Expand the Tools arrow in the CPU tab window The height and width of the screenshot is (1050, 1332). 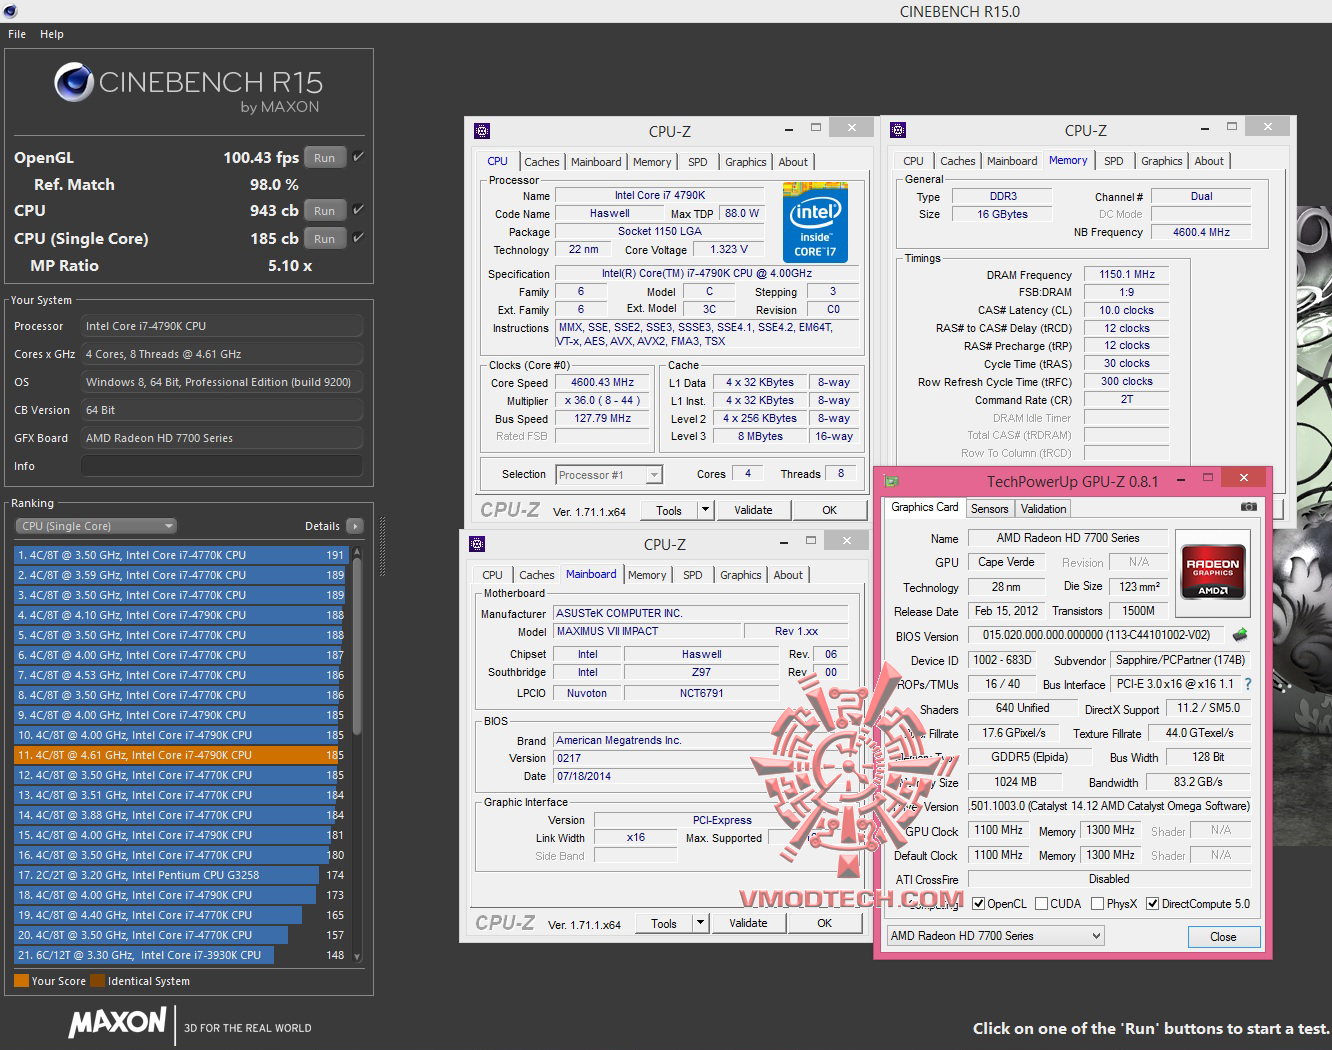705,510
